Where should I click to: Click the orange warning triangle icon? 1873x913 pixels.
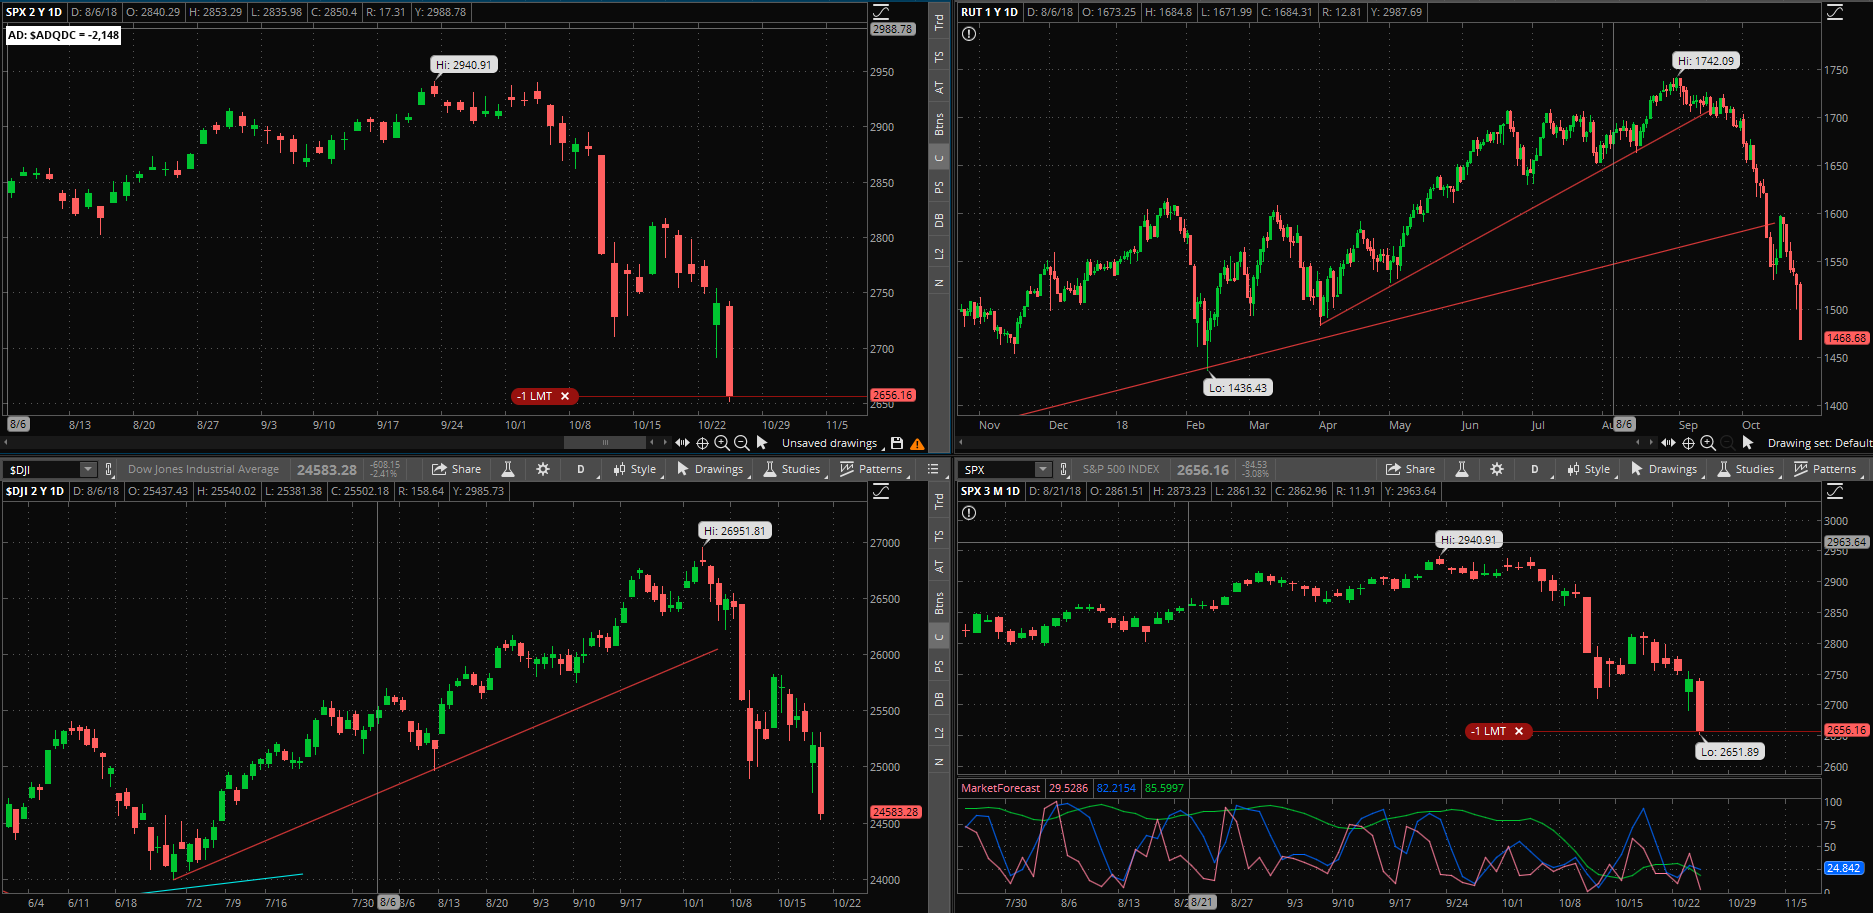917,444
